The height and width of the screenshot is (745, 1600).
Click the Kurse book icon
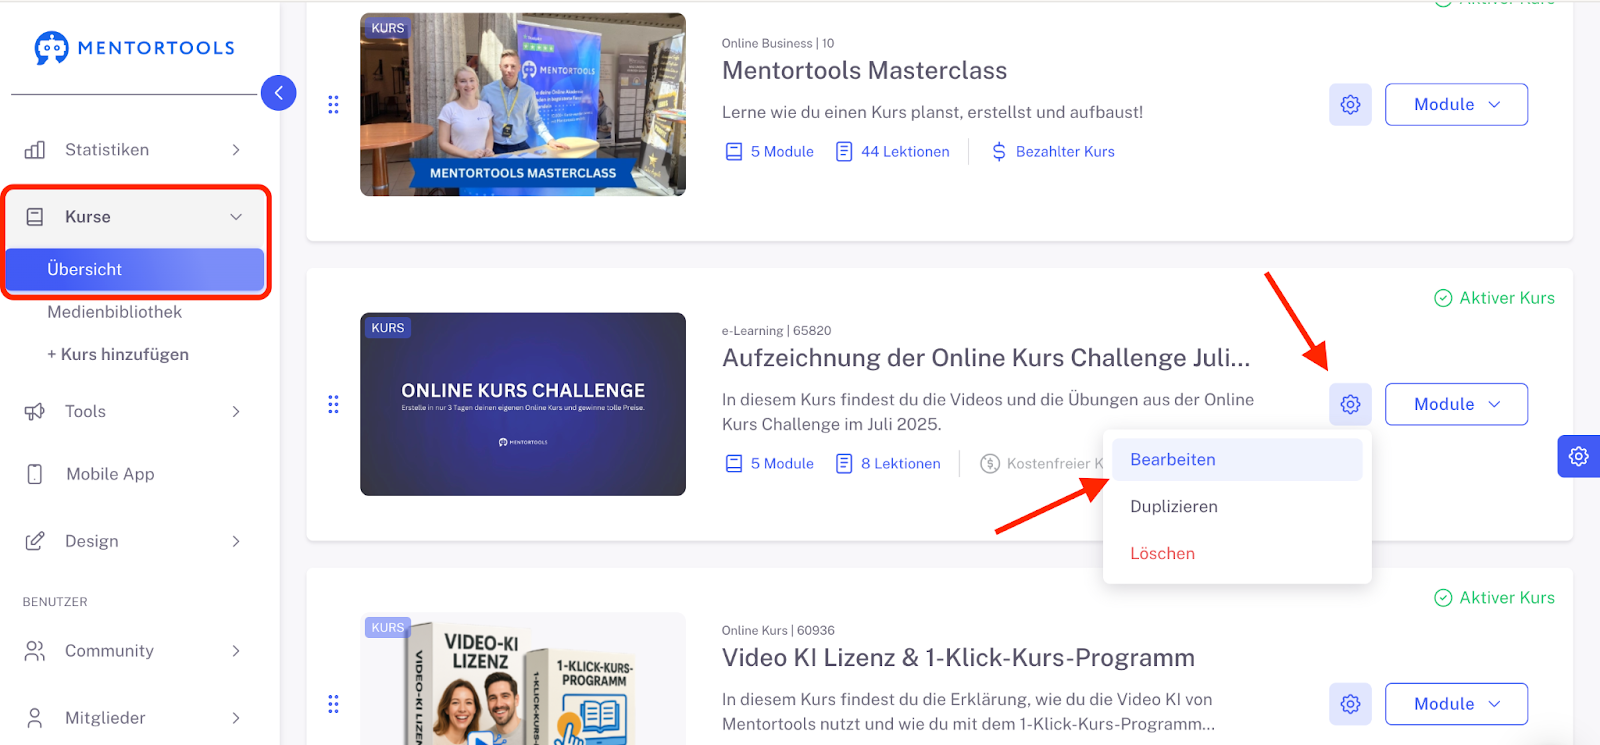35,217
